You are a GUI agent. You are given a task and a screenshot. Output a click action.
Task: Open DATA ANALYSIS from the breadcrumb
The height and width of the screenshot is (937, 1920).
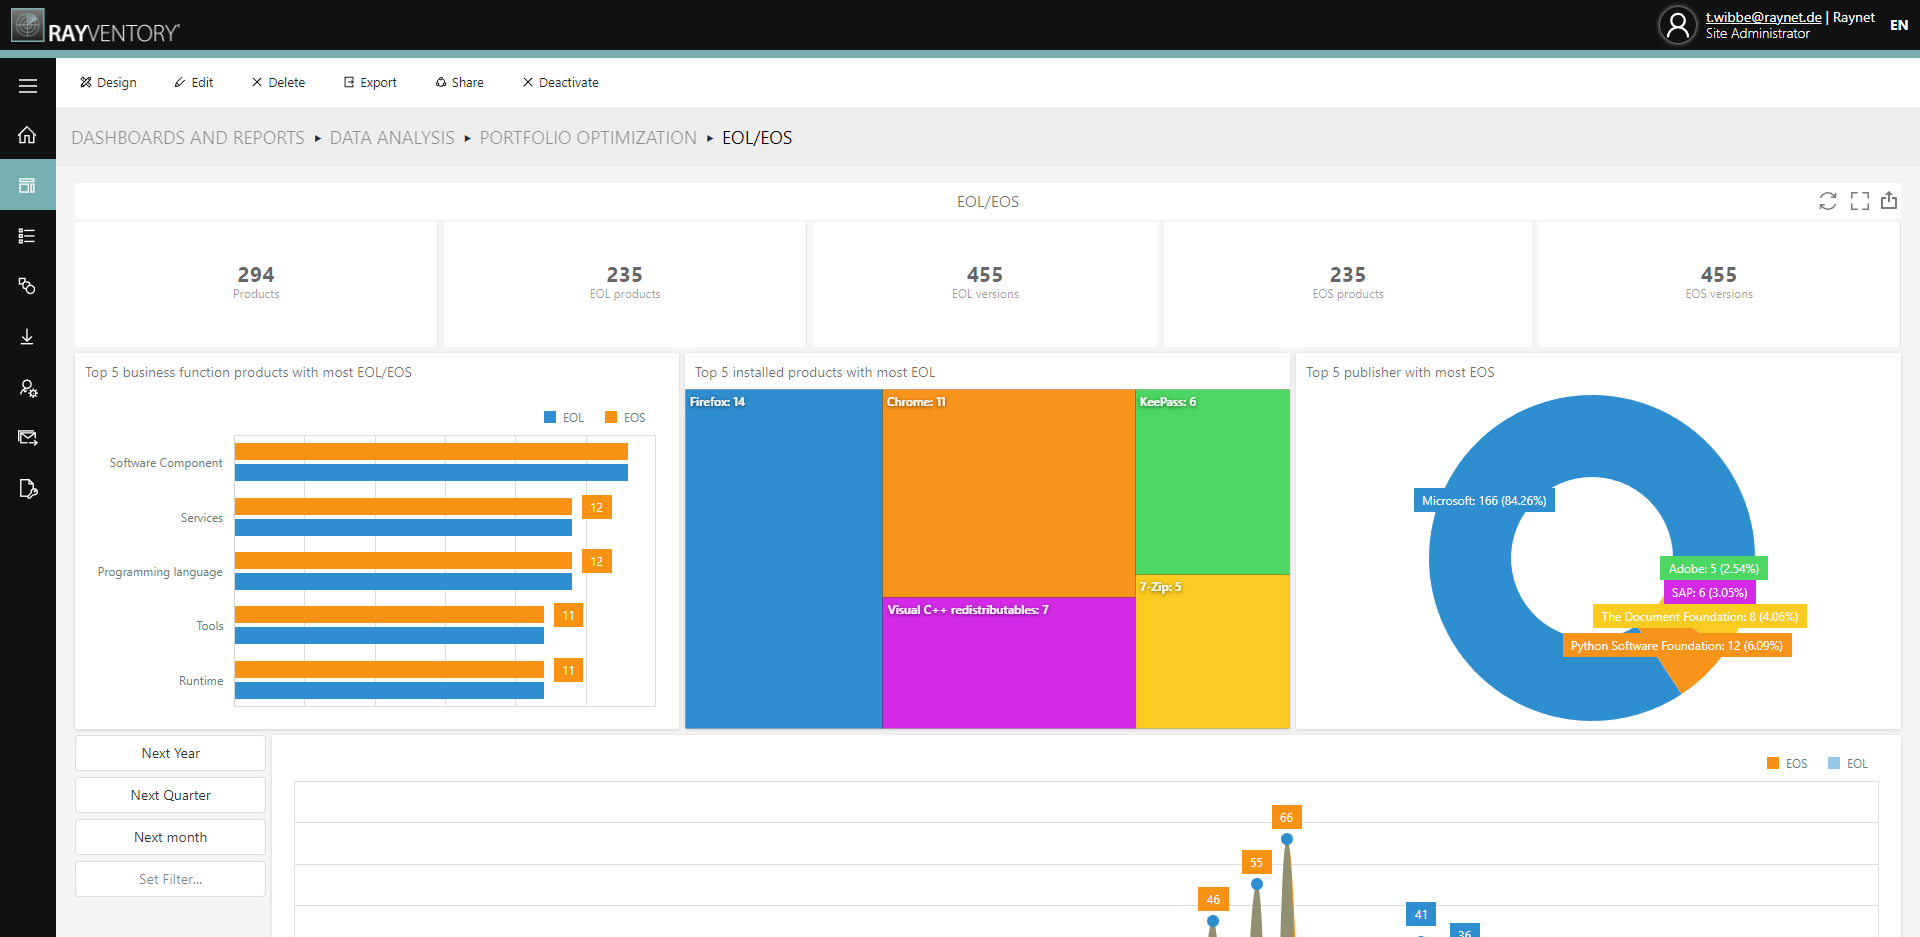pos(392,137)
